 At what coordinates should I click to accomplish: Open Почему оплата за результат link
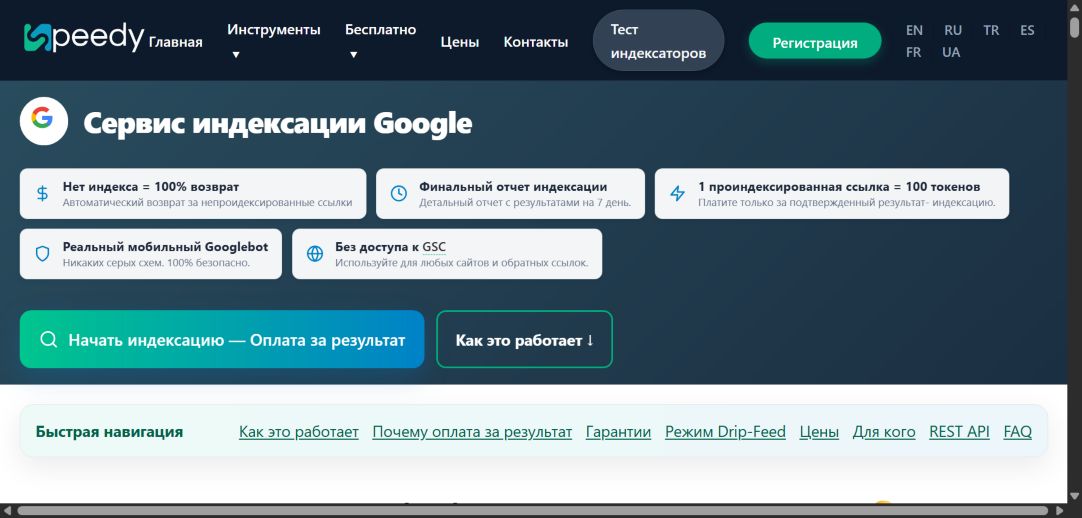472,432
